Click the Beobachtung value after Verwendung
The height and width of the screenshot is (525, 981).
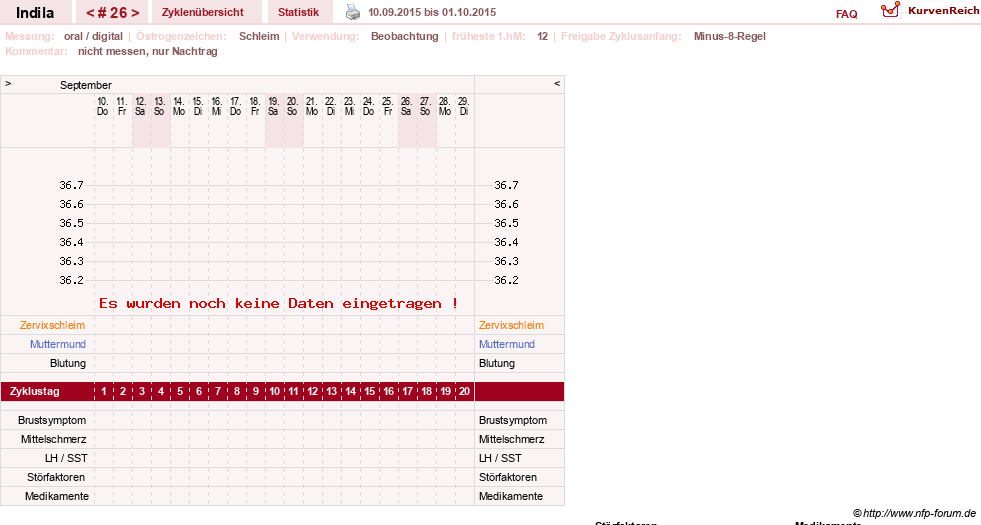(405, 36)
